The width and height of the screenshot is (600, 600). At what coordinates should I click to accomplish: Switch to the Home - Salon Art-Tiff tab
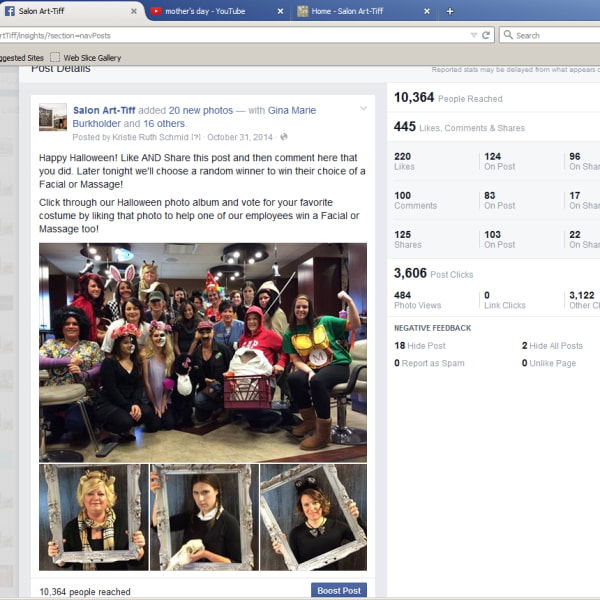364,11
